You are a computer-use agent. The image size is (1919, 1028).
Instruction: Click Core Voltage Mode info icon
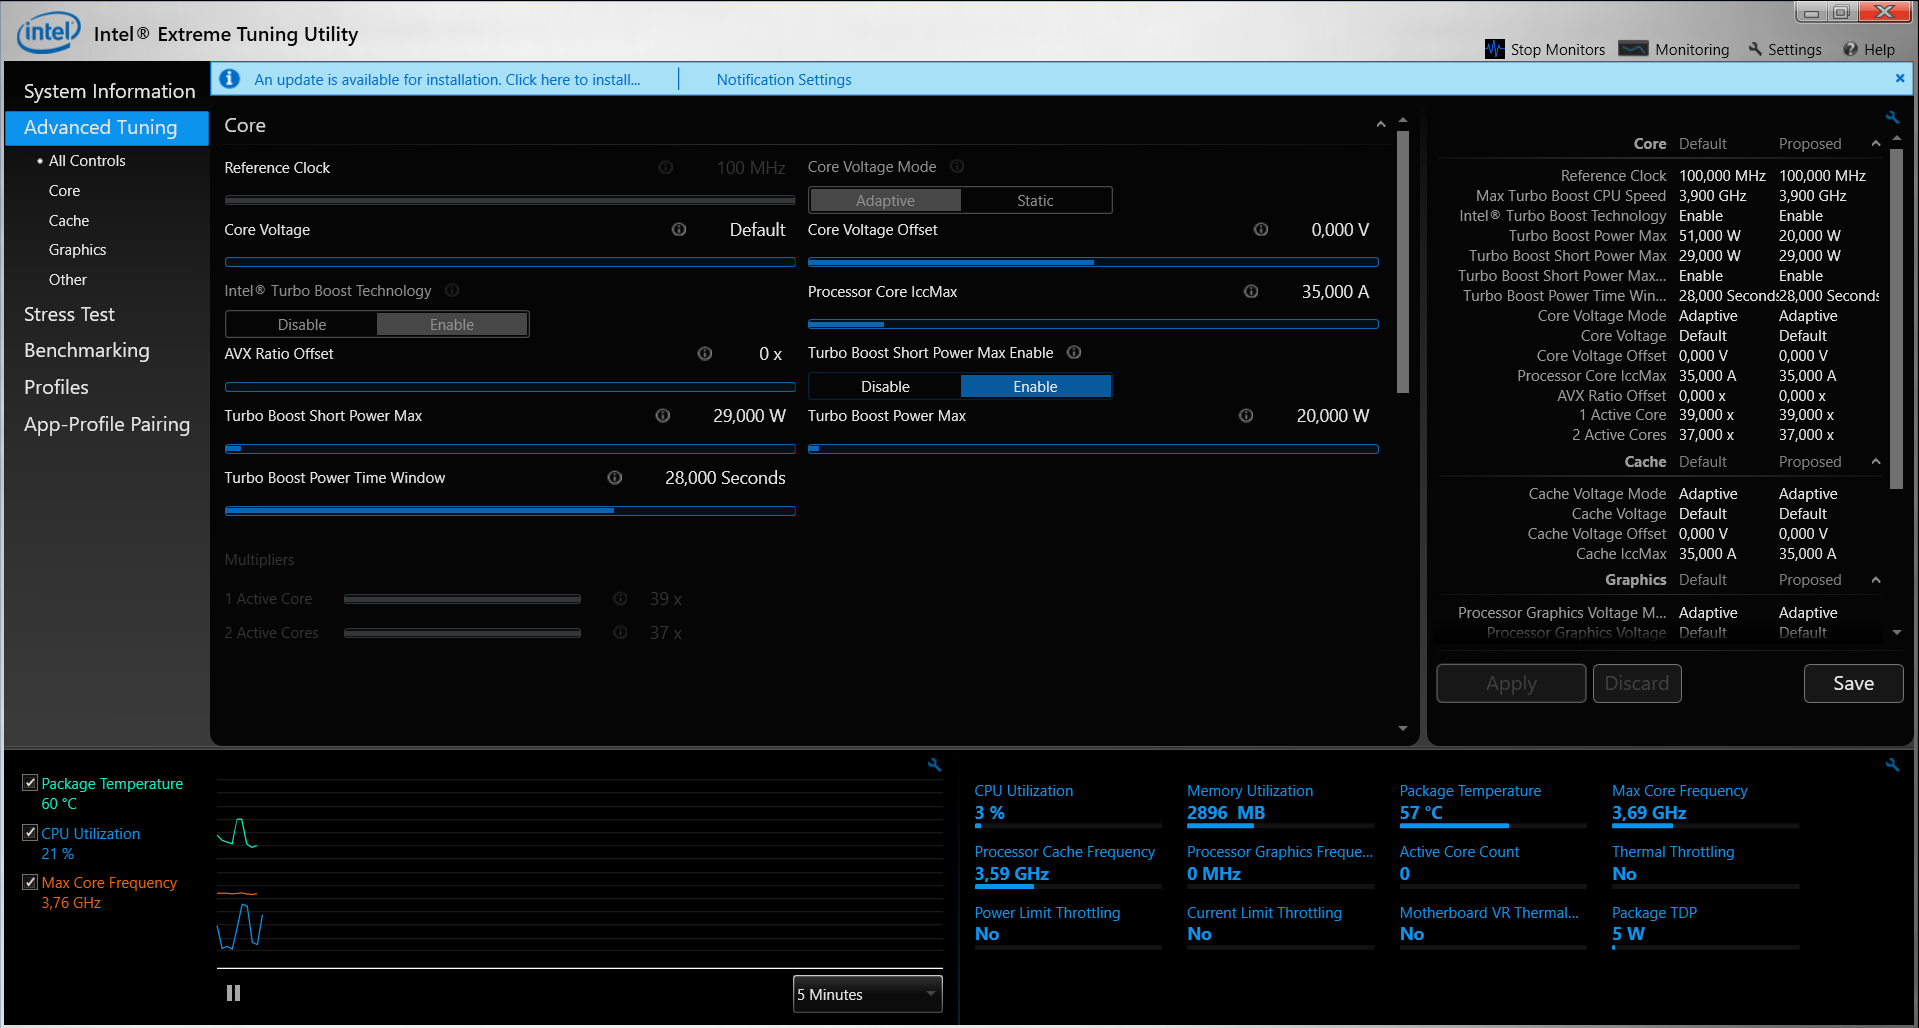tap(957, 166)
